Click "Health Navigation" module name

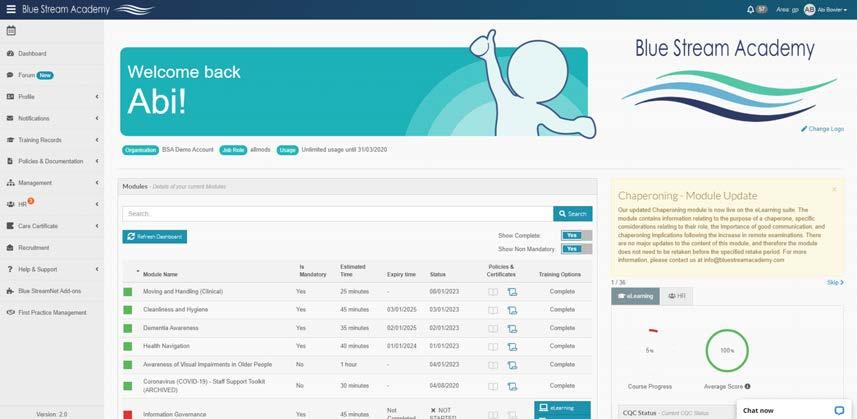pyautogui.click(x=166, y=346)
